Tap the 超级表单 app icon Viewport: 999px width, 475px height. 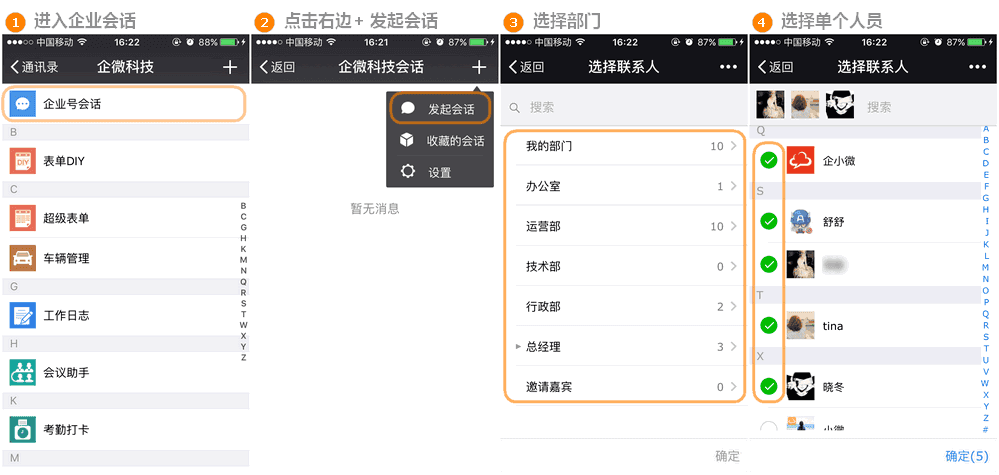(x=22, y=218)
